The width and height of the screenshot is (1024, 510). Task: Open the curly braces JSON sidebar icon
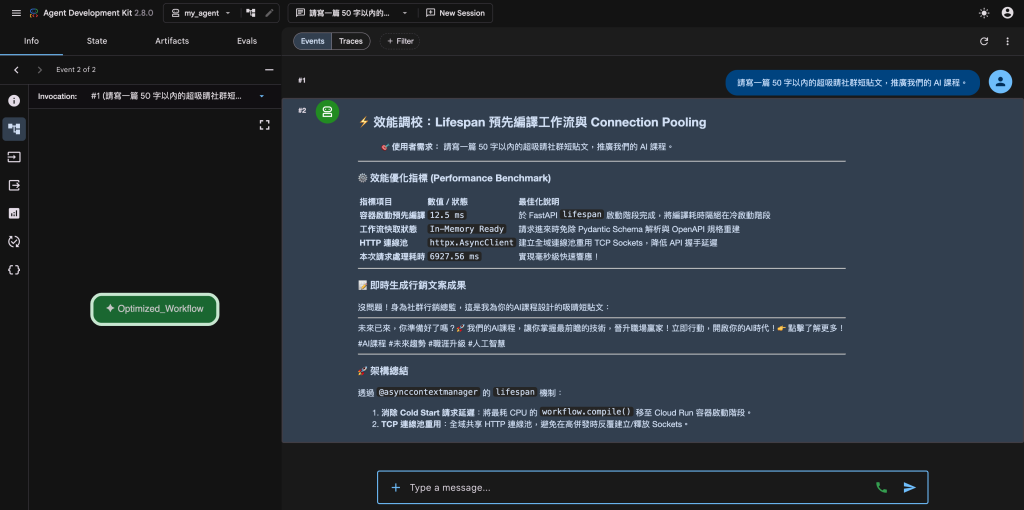click(14, 270)
